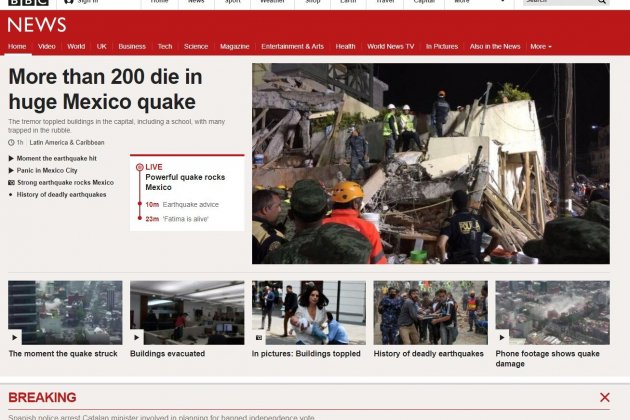Click the Latin America & Caribbean tag
Viewport: 630px width, 420px height.
(67, 143)
